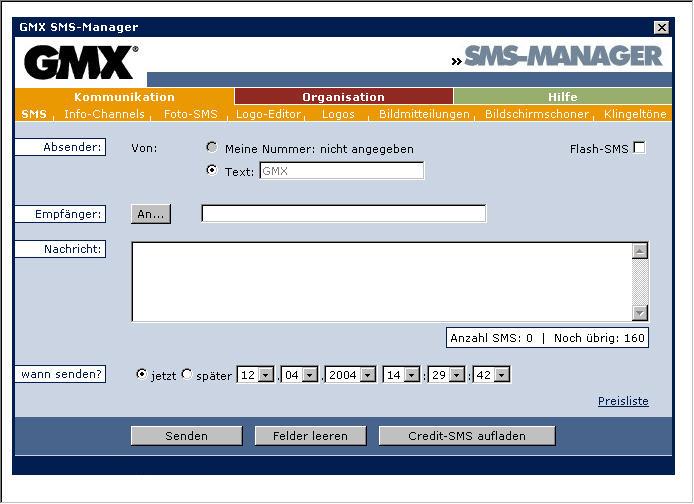Open Foto-SMS section
Image resolution: width=694 pixels, height=504 pixels.
(191, 114)
